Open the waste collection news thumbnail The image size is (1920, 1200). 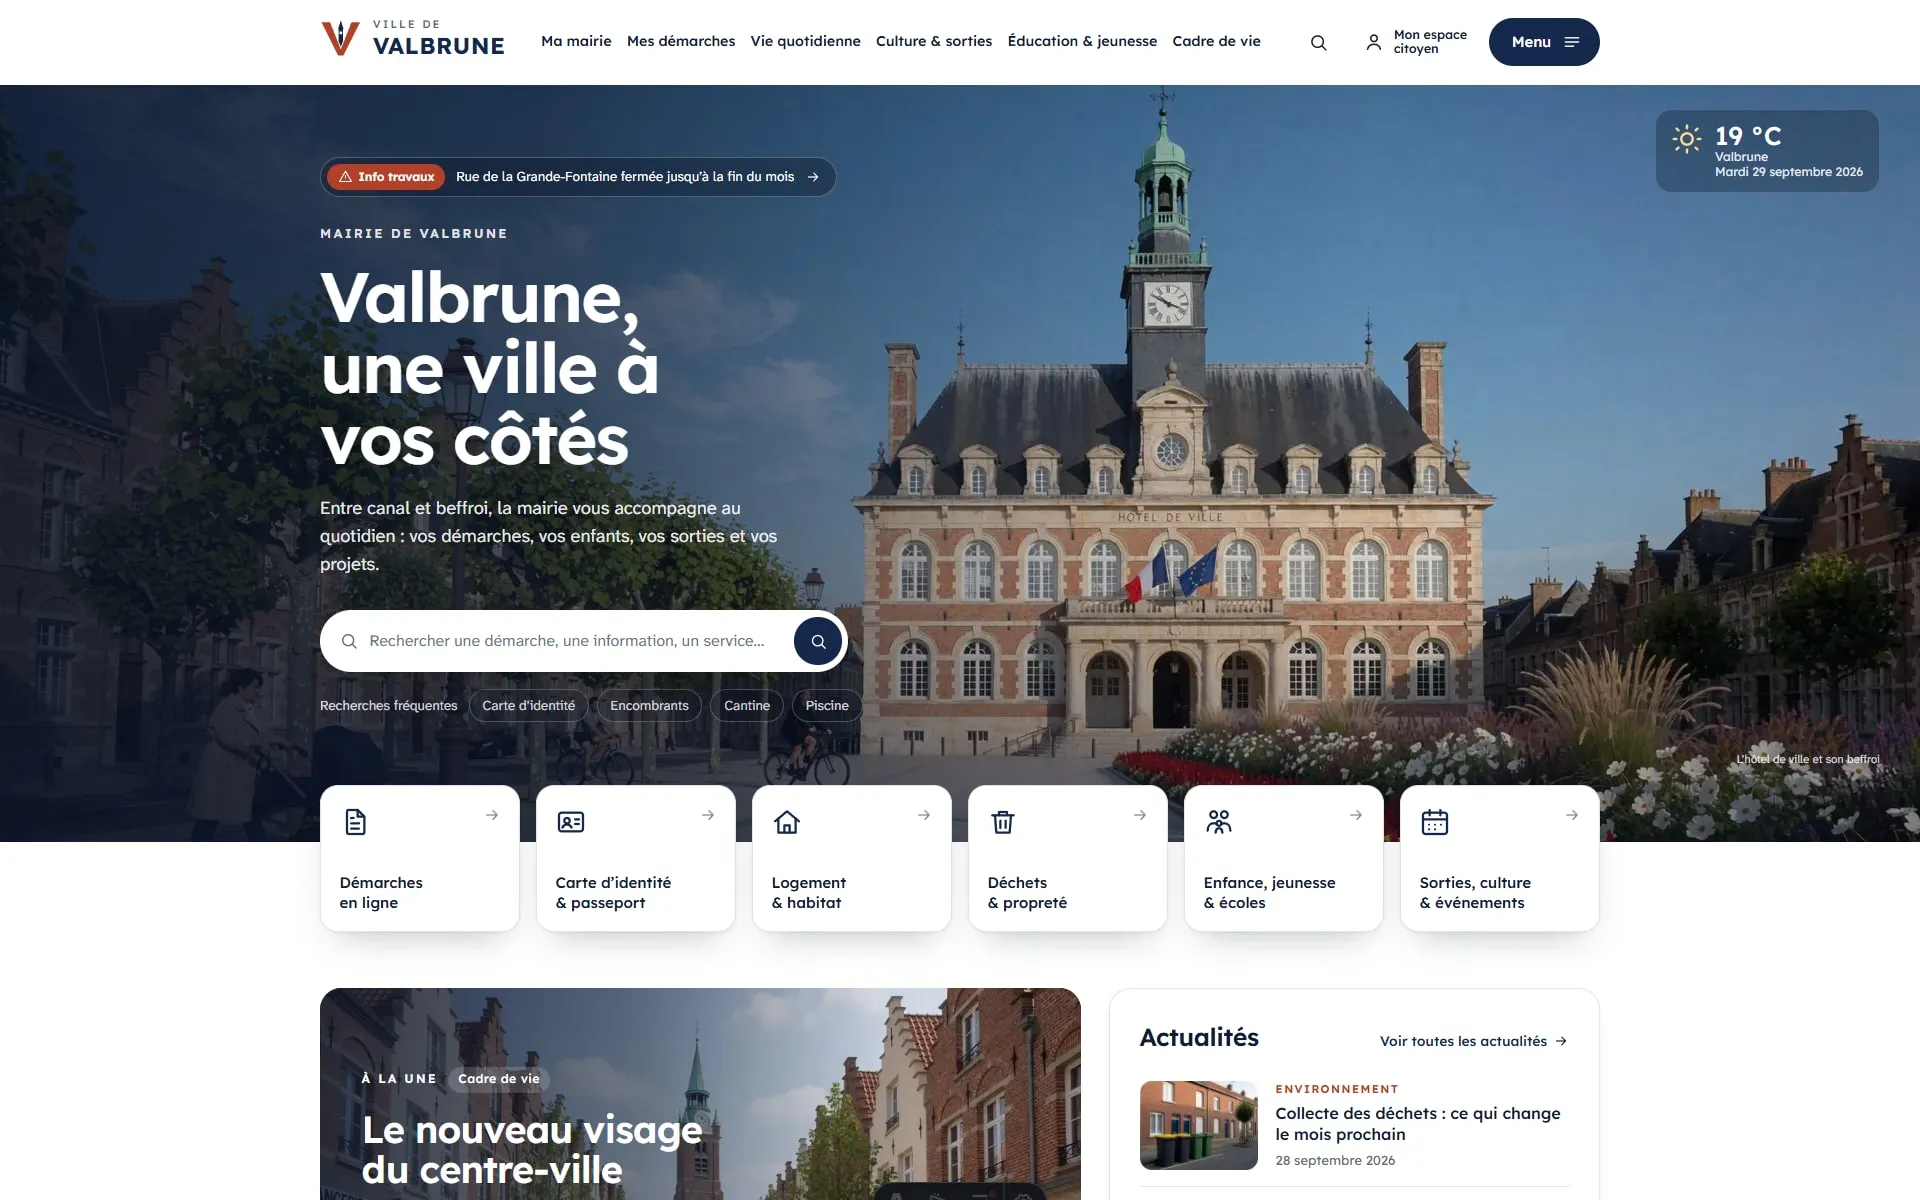point(1198,1125)
